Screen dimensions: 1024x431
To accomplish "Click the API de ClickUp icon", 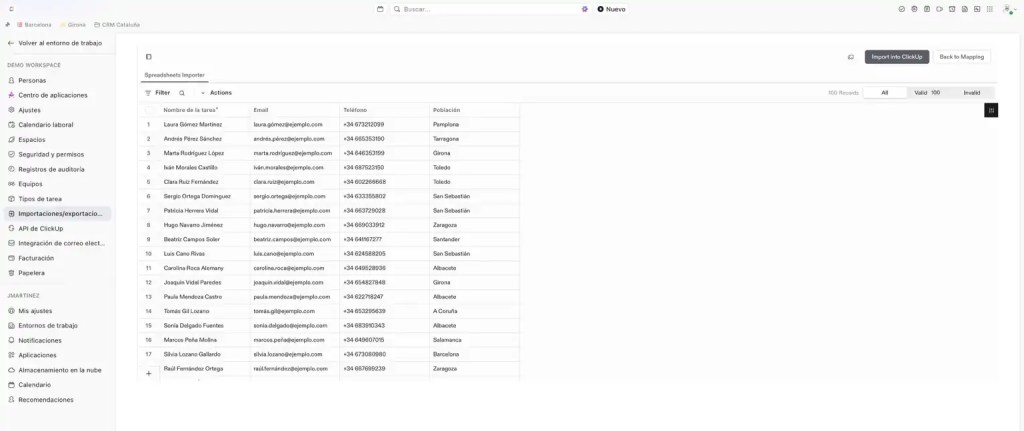I will [x=11, y=229].
